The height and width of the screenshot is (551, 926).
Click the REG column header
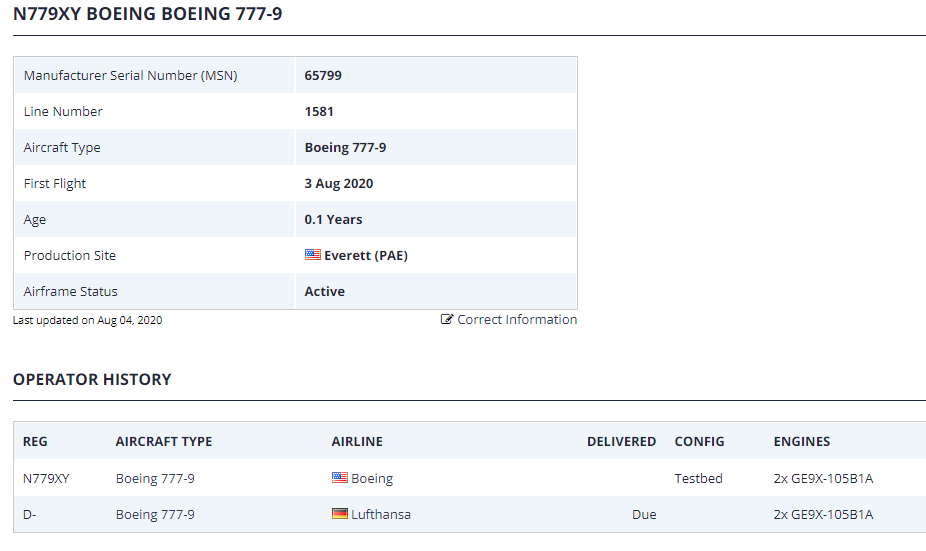coord(35,442)
